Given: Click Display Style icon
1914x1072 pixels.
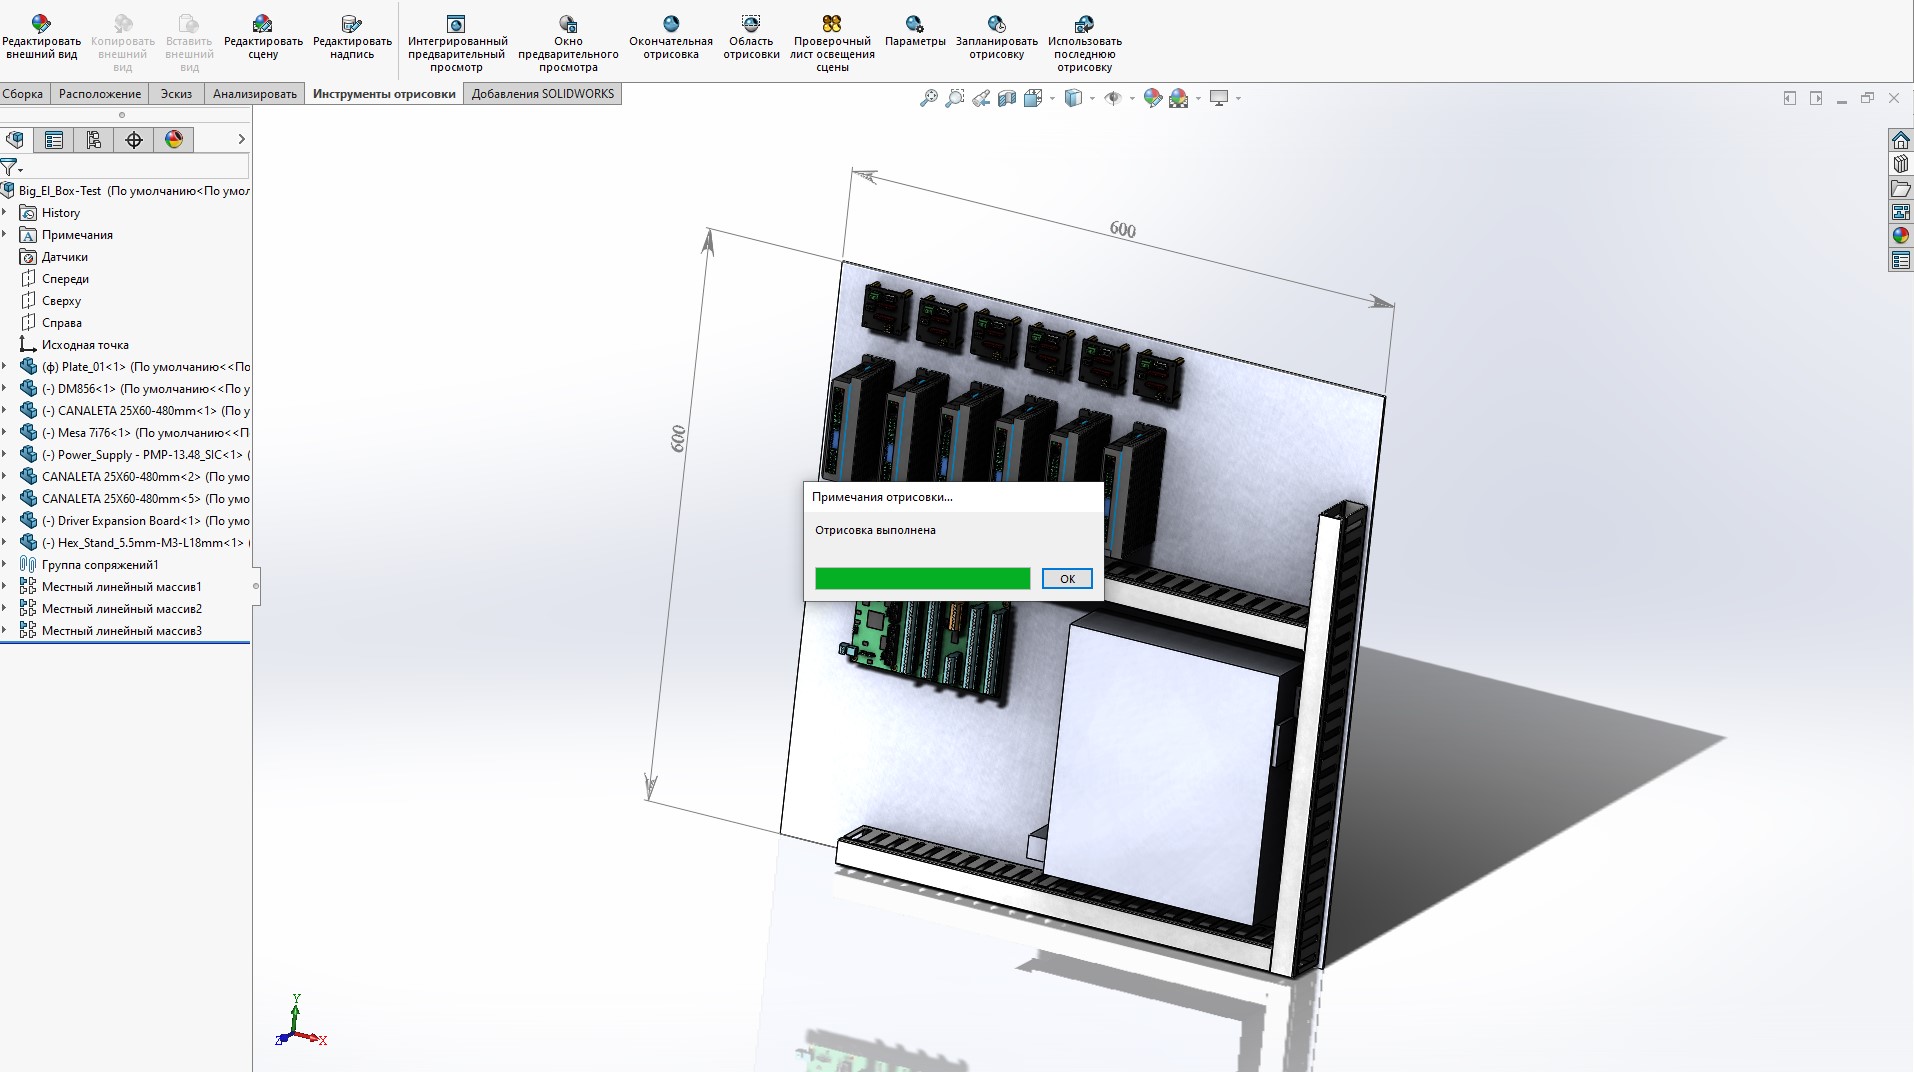Looking at the screenshot, I should [x=1073, y=98].
